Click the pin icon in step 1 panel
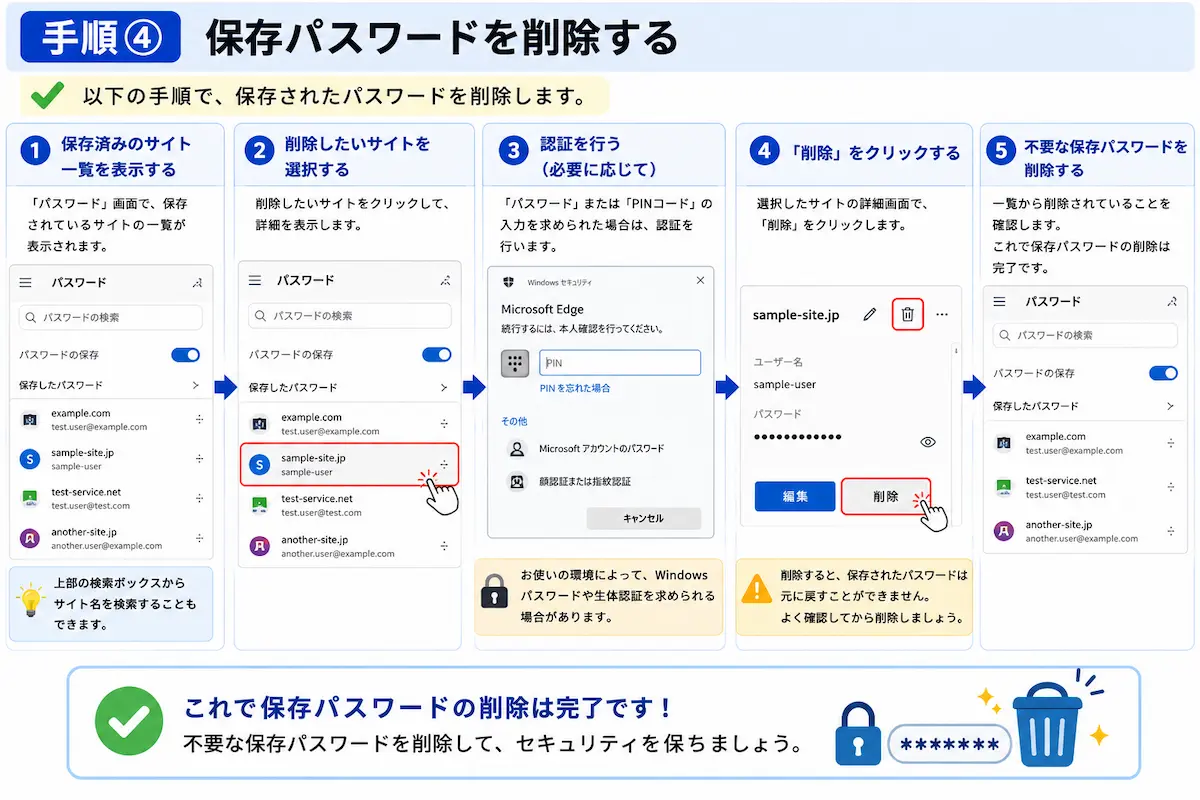The width and height of the screenshot is (1200, 800). [197, 284]
